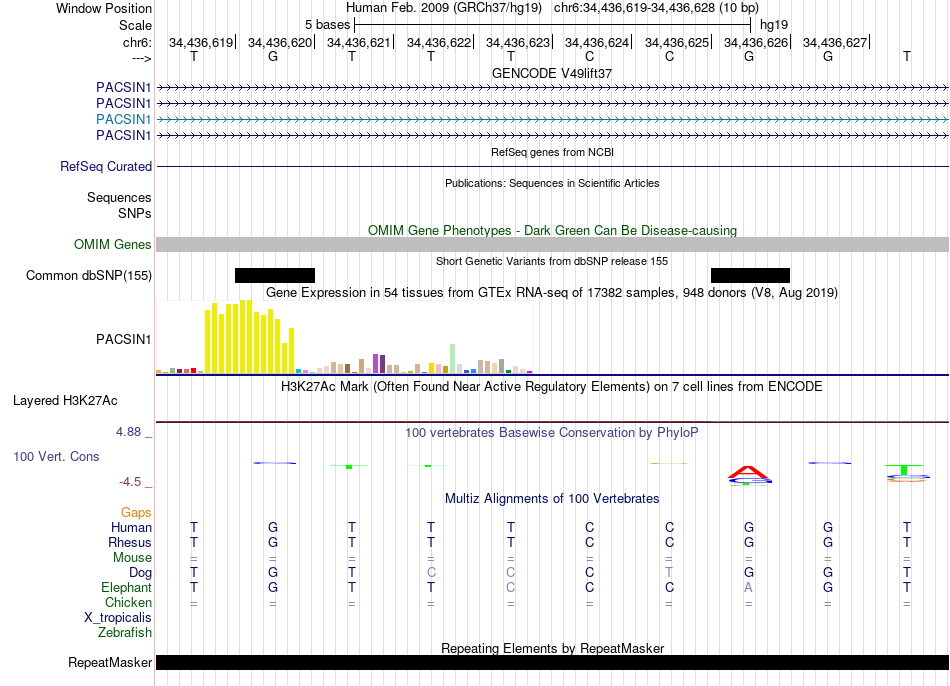Open the GENCODE V49lift37 track title
This screenshot has width=950, height=686.
pos(552,73)
